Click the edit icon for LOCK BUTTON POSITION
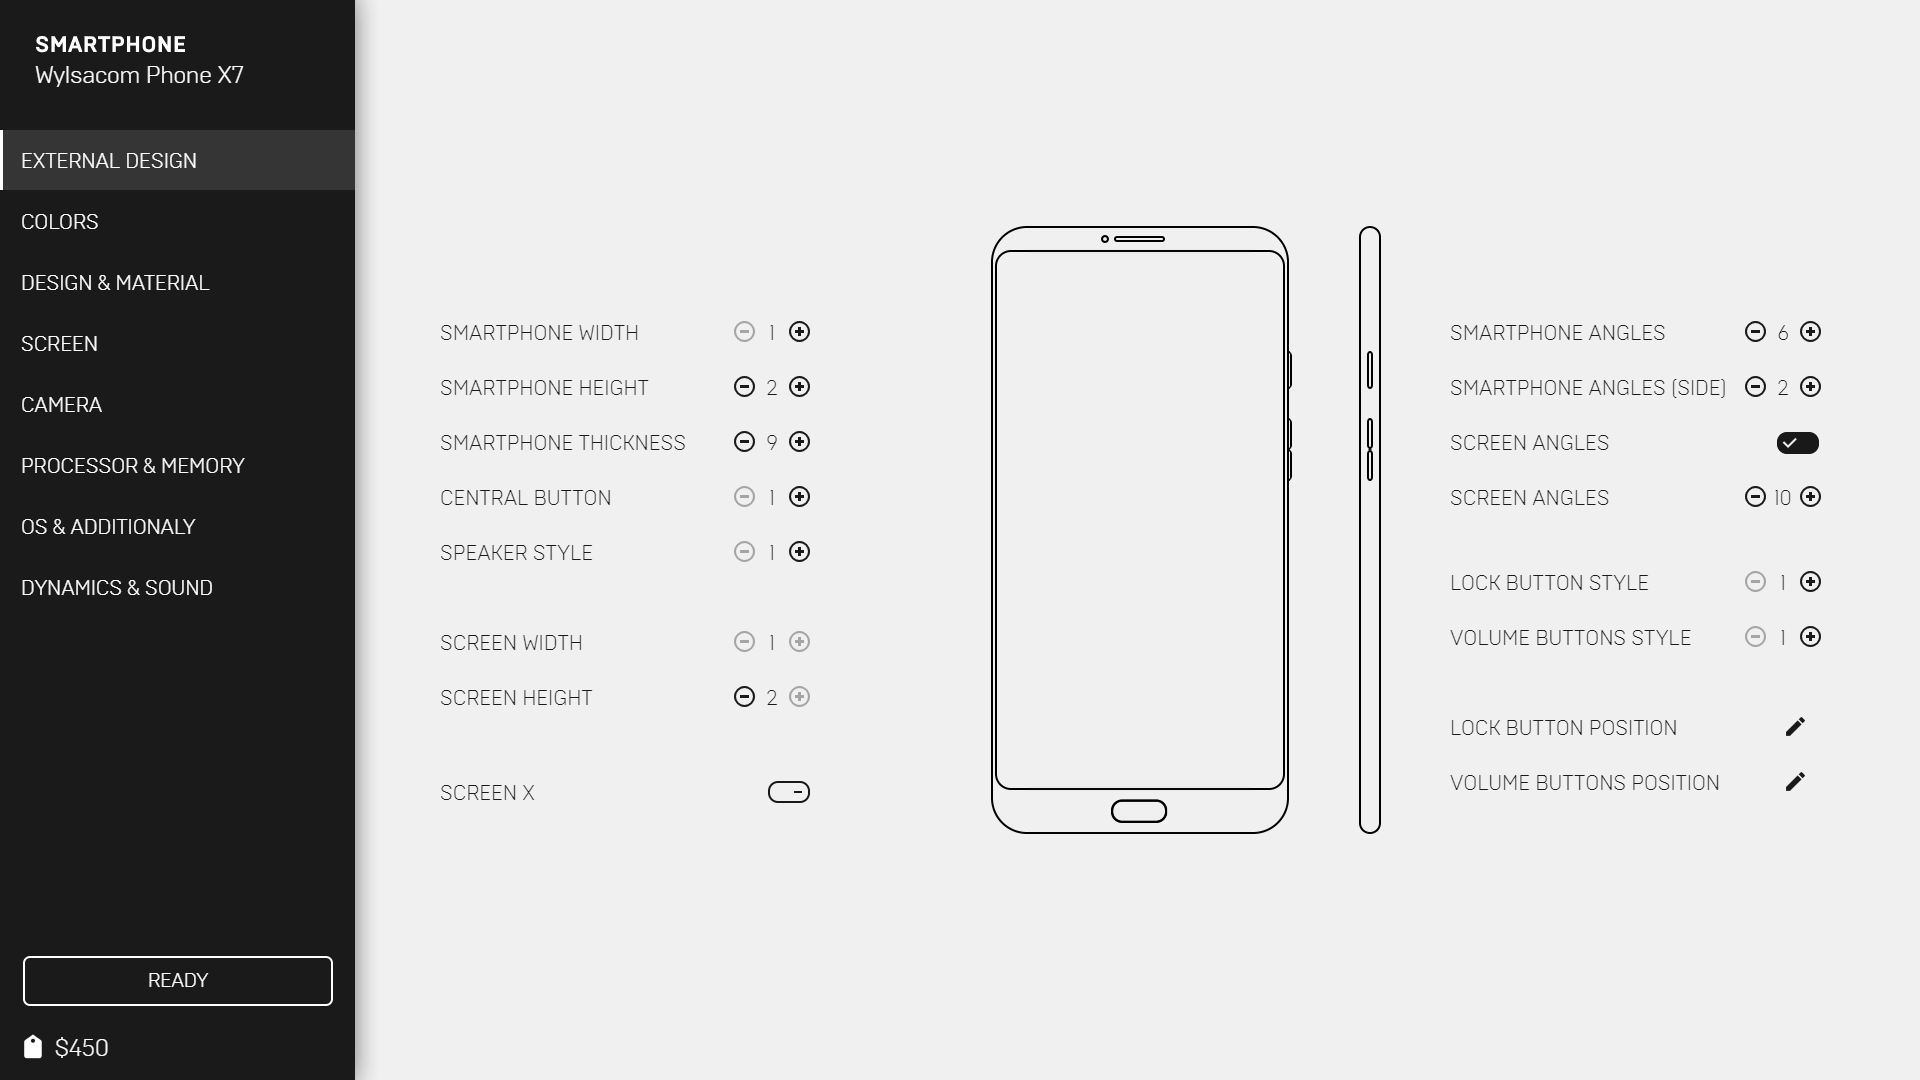The height and width of the screenshot is (1080, 1920). (1796, 727)
